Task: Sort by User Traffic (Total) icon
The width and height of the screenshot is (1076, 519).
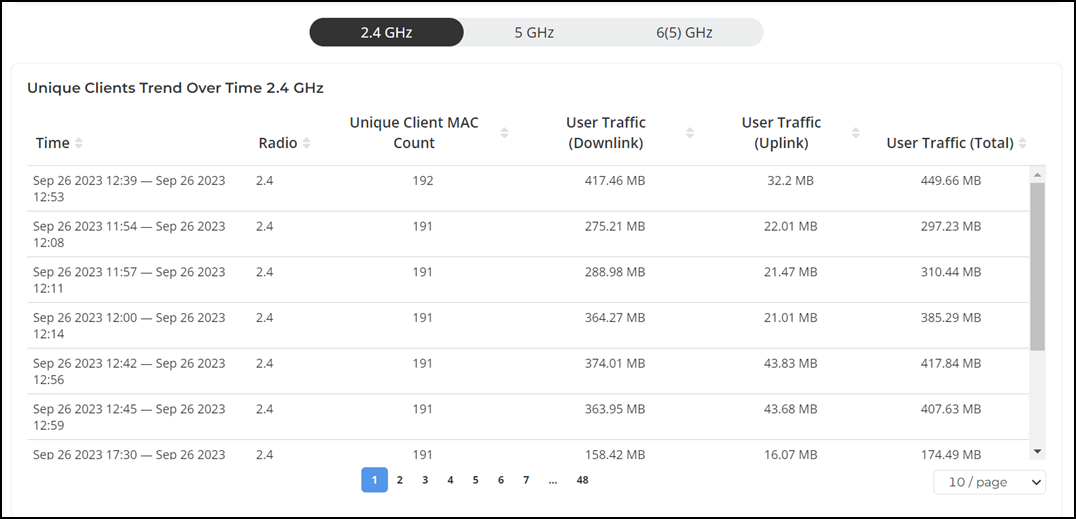Action: pyautogui.click(x=1022, y=143)
